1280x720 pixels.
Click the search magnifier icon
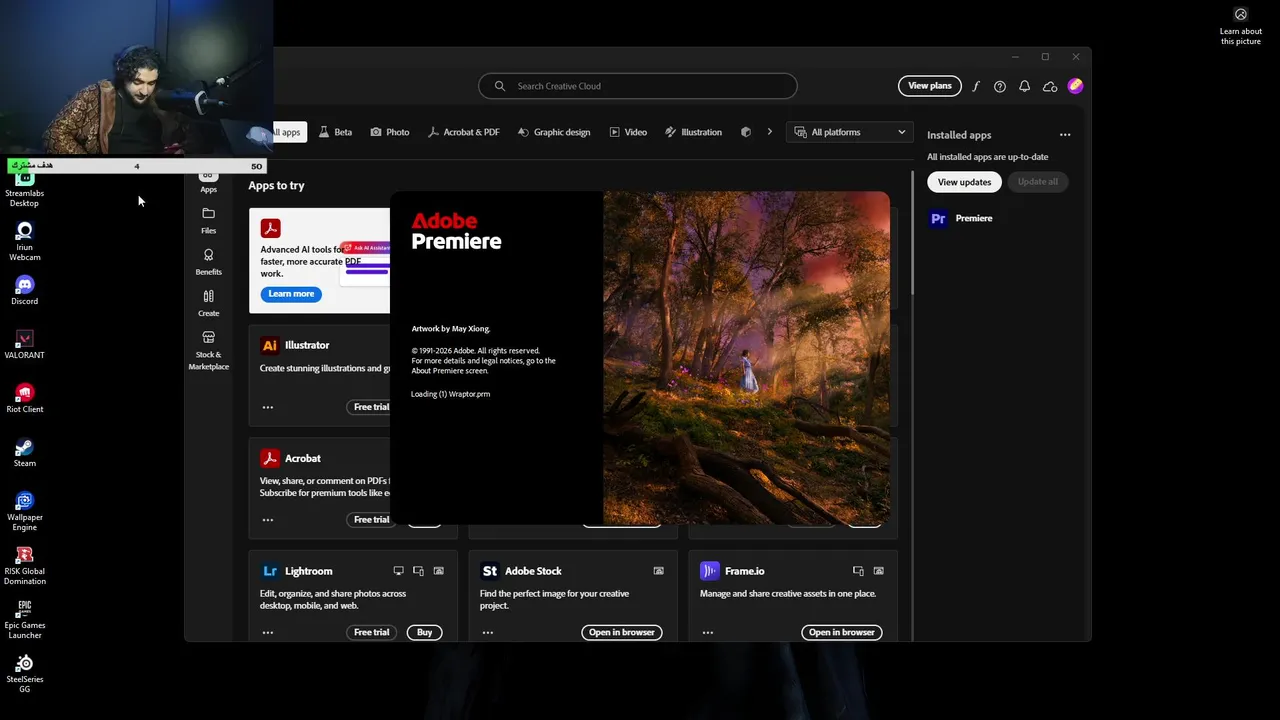[499, 86]
